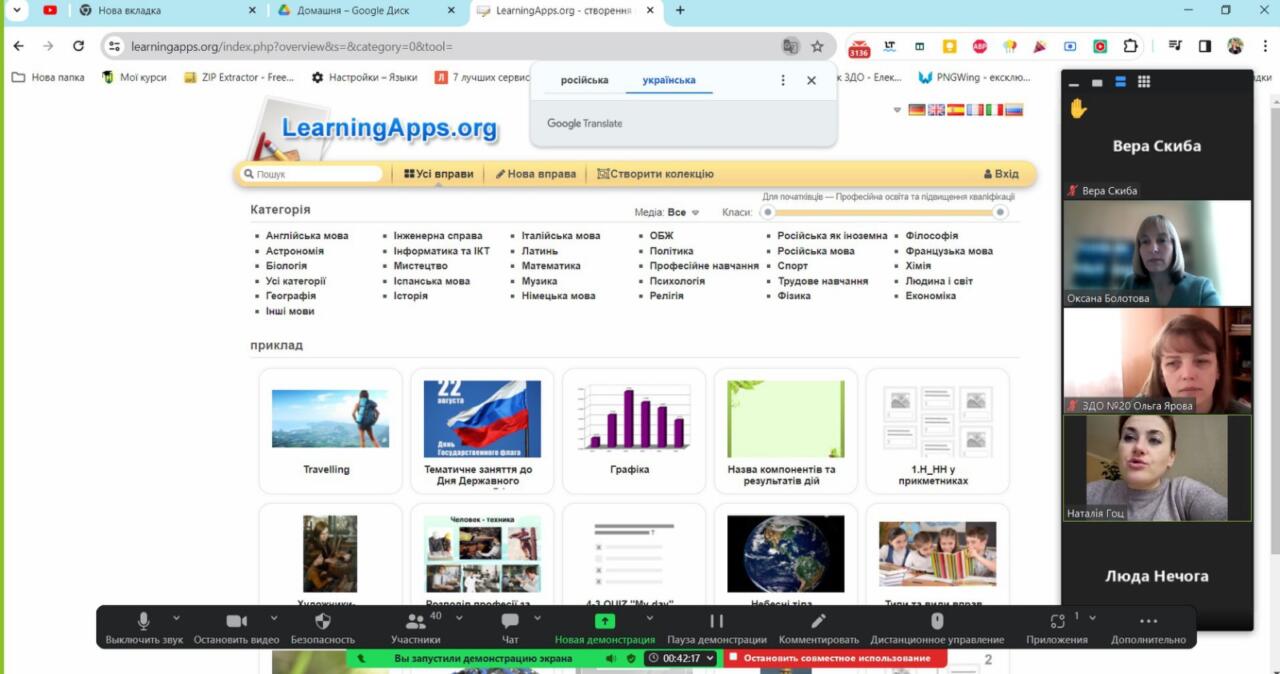
Task: Click Пауза демонстрации in Zoom toolbar
Action: coord(717,626)
